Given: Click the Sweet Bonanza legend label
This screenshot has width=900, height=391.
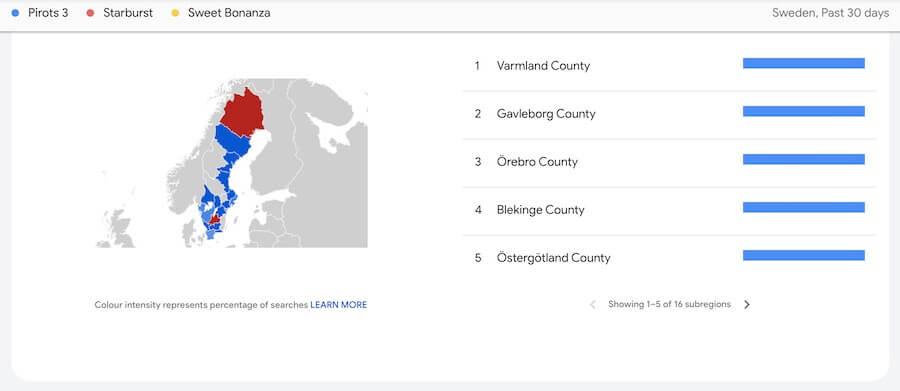Looking at the screenshot, I should 229,13.
